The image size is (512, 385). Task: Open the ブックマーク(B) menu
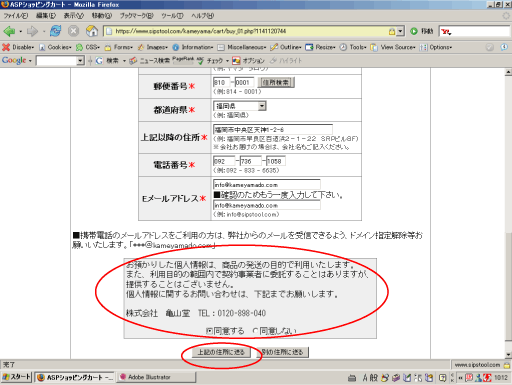(137, 16)
